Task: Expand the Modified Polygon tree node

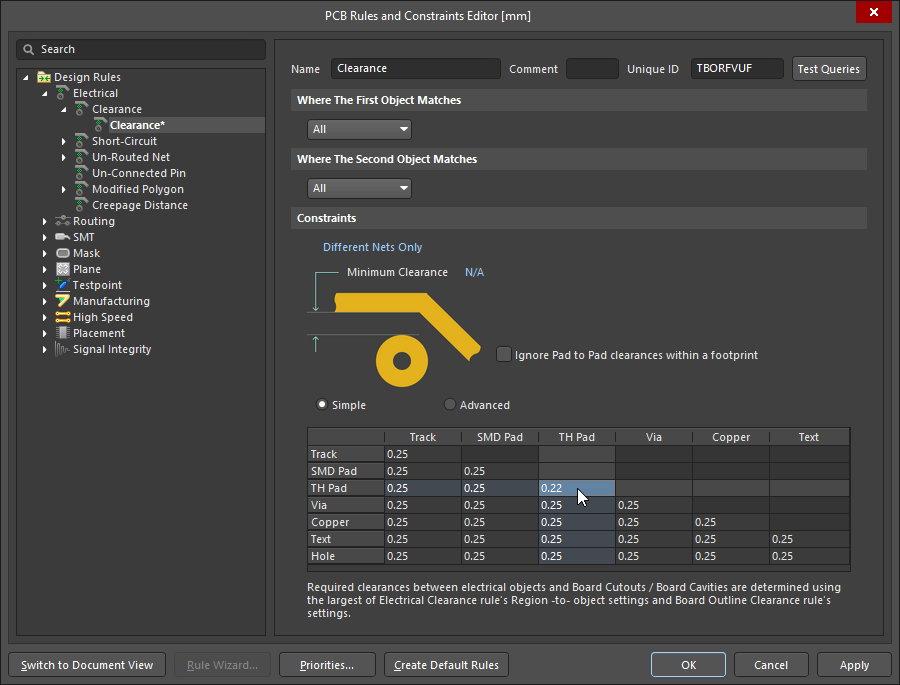Action: coord(64,189)
